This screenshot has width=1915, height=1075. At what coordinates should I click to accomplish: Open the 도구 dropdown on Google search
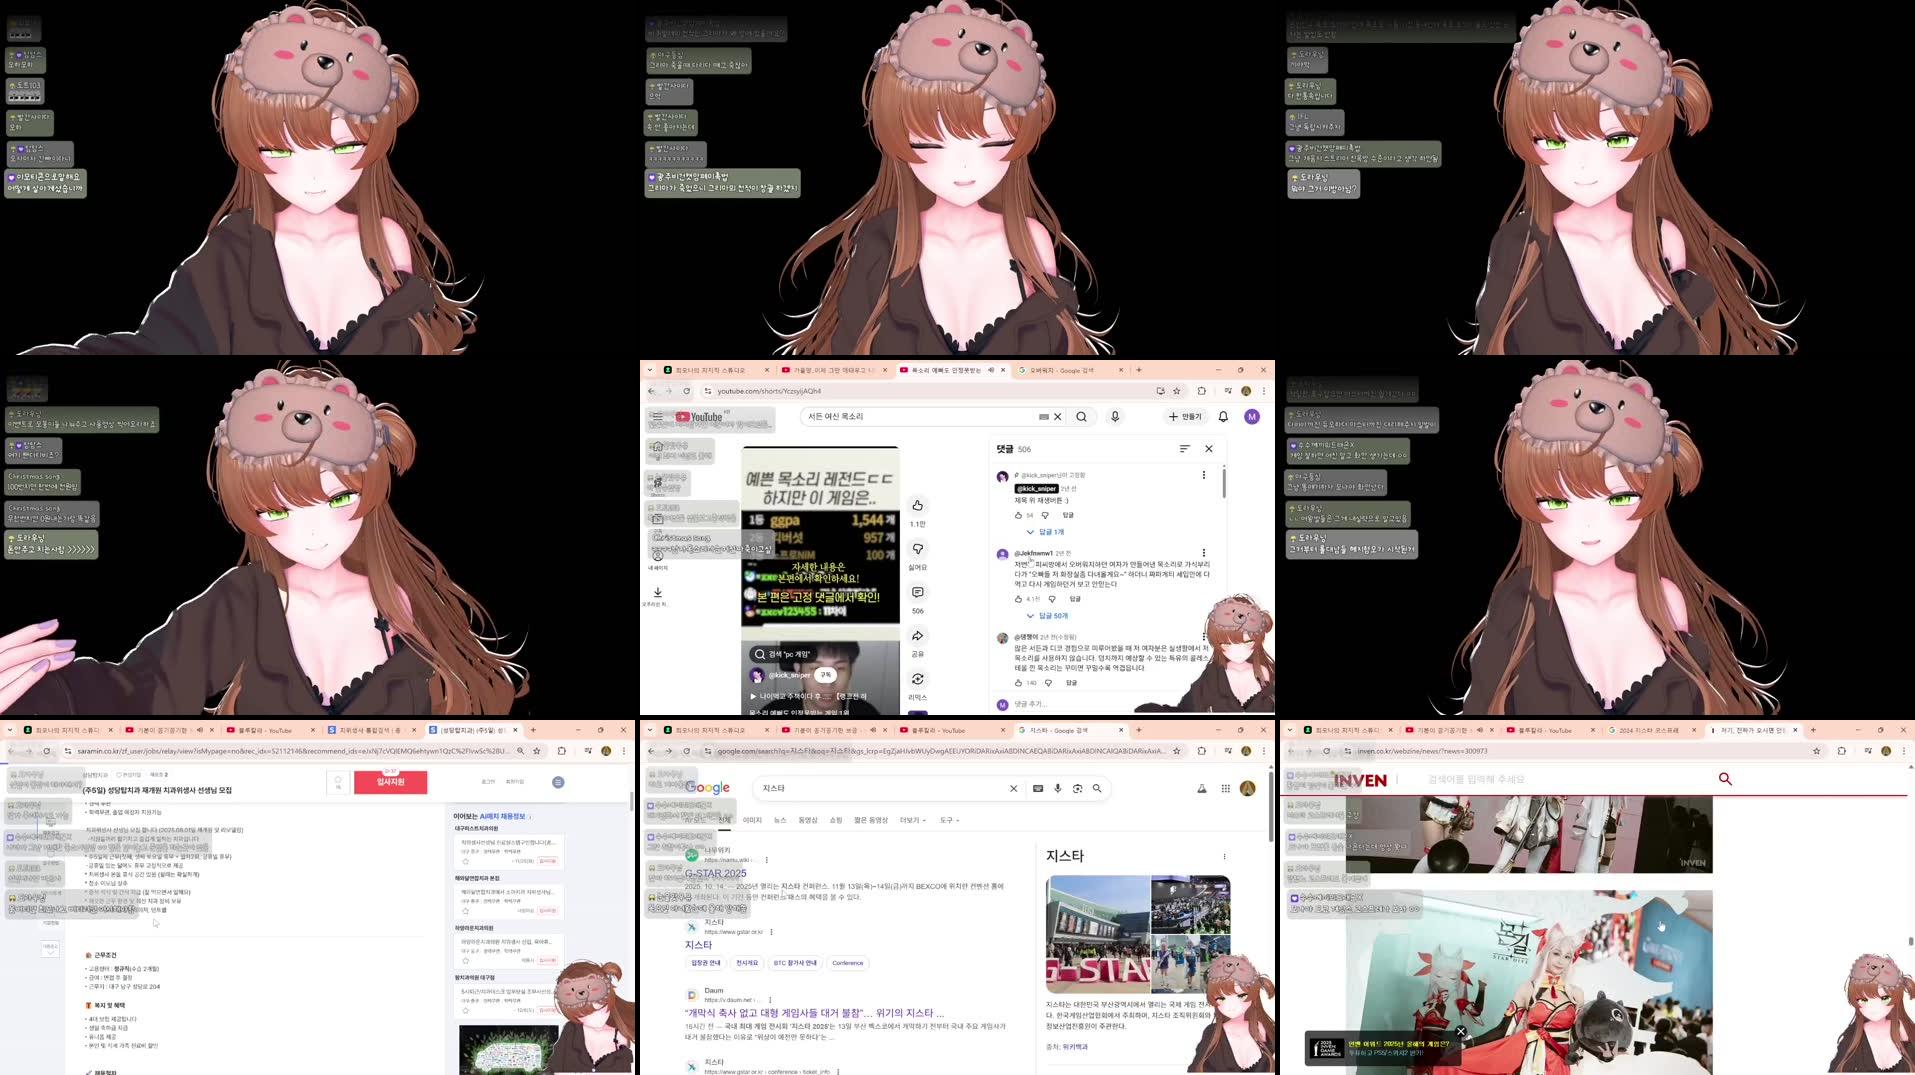click(x=949, y=820)
